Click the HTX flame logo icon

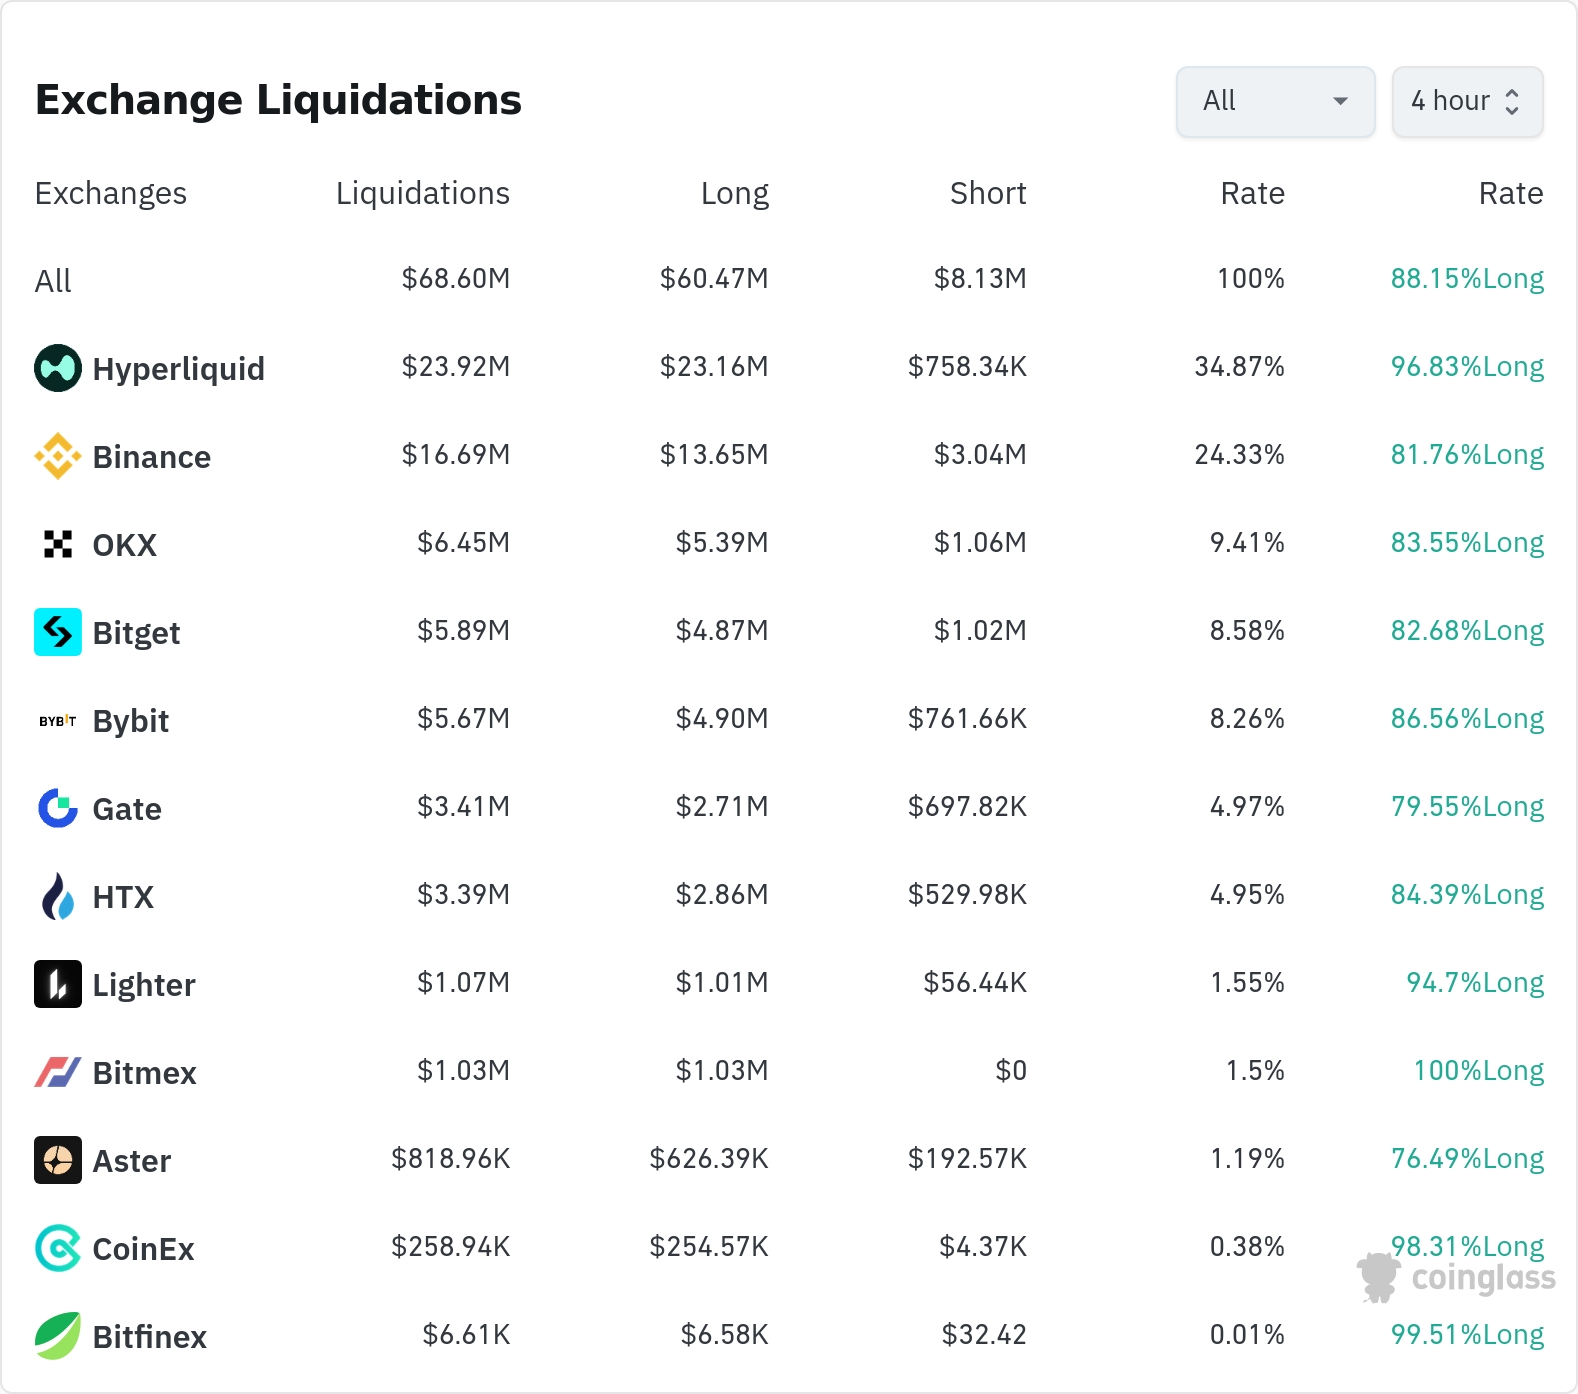click(x=58, y=896)
